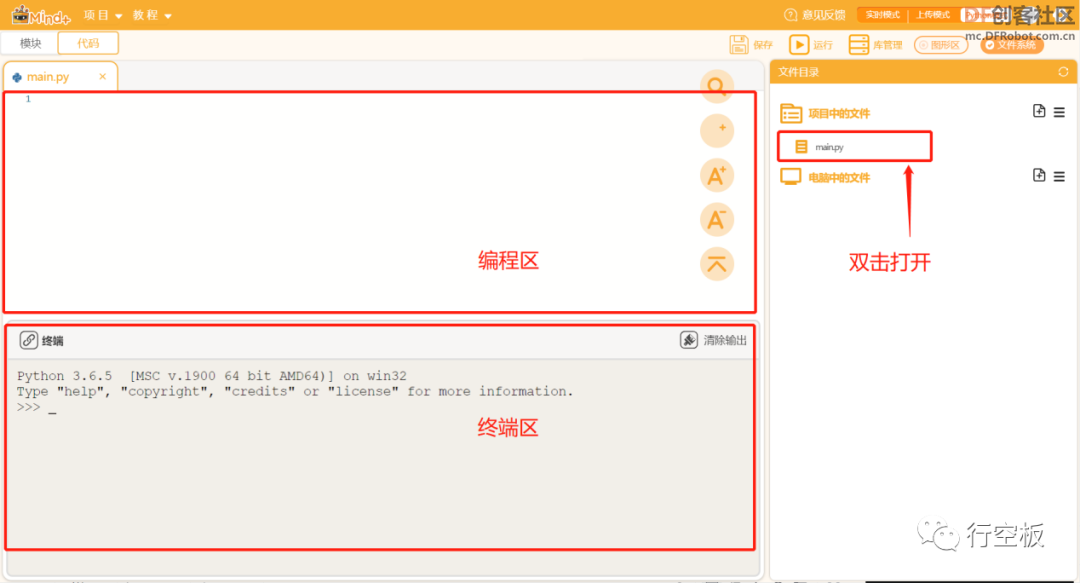1080x583 pixels.
Task: Click the 终端 terminal link icon
Action: tap(28, 340)
